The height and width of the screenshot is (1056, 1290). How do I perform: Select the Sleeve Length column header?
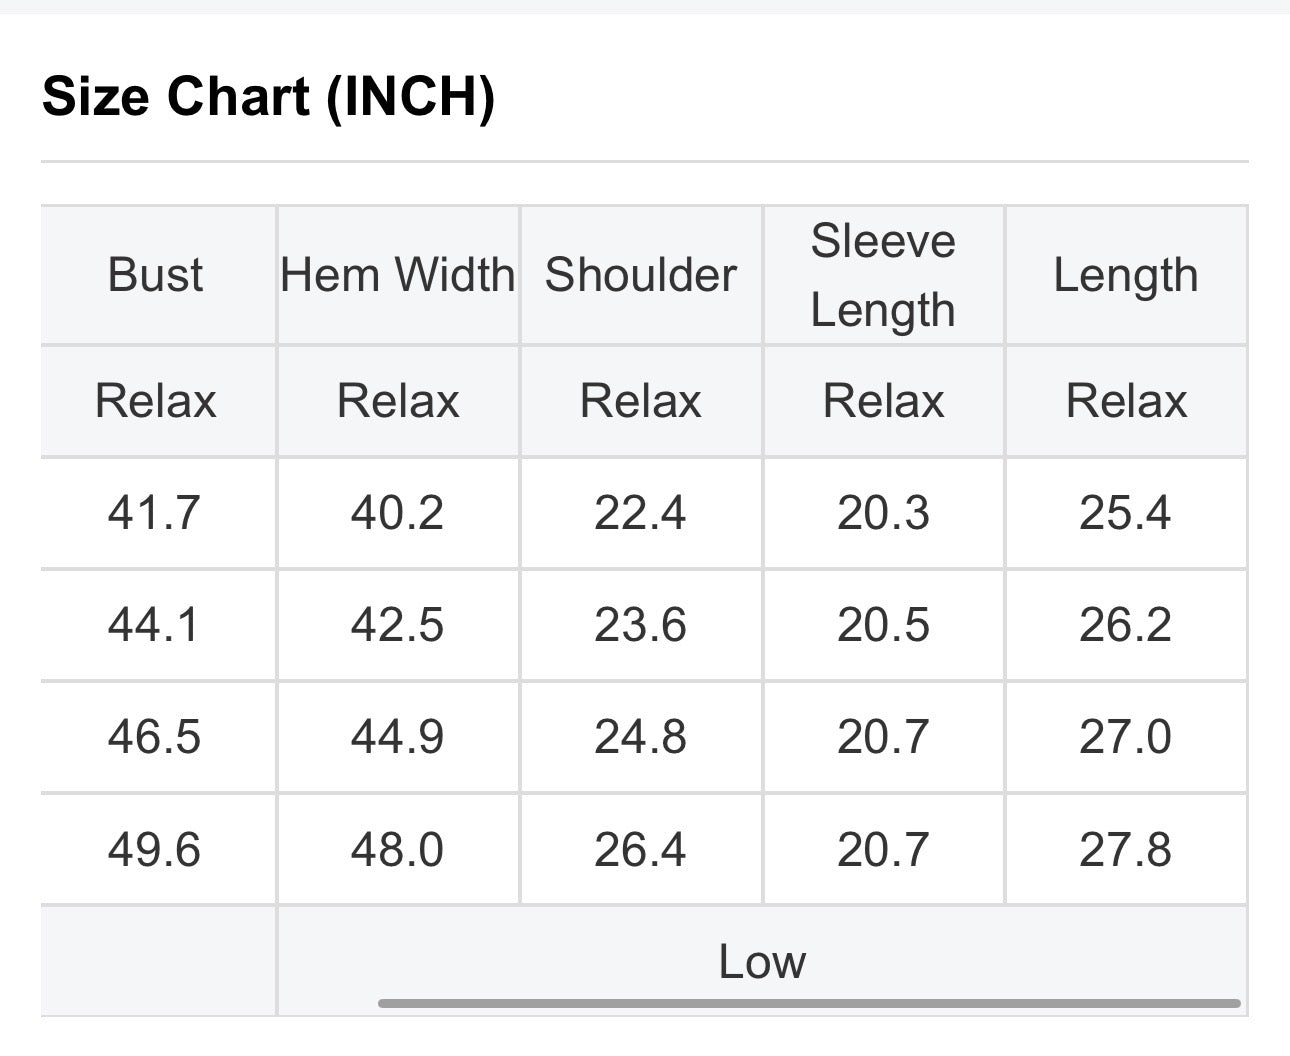tap(883, 275)
